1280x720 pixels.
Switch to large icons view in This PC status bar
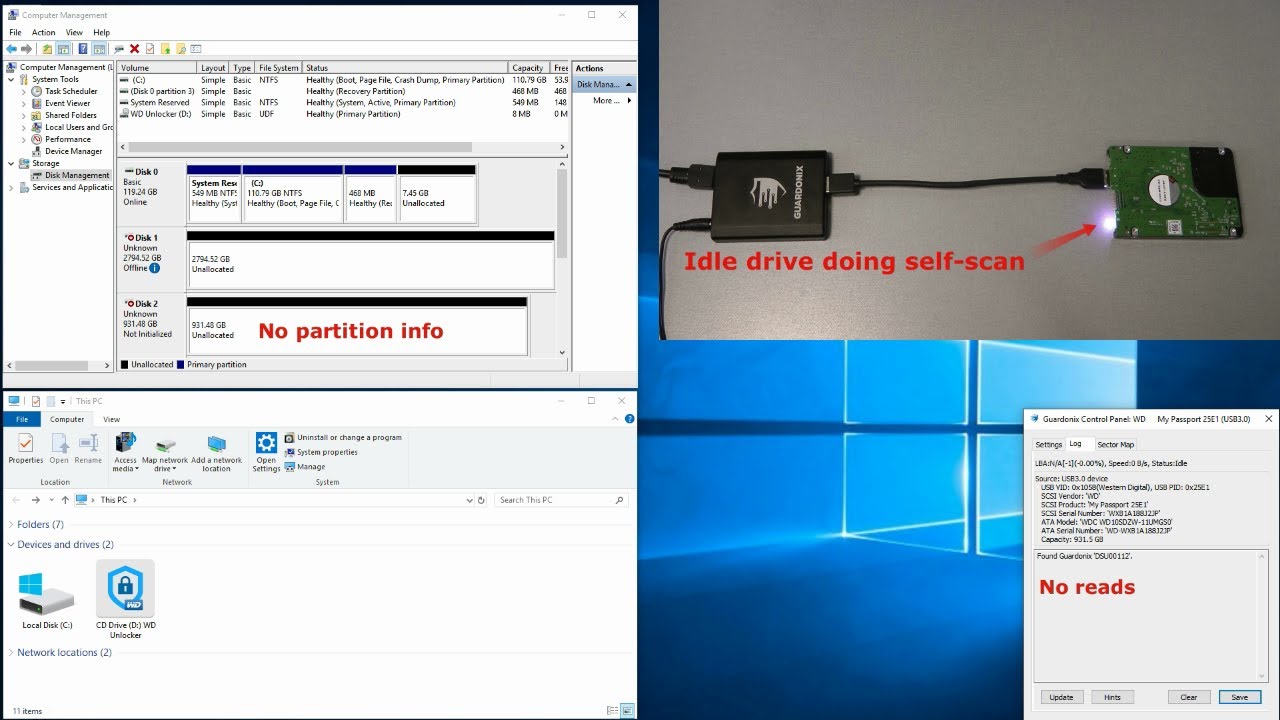point(627,711)
